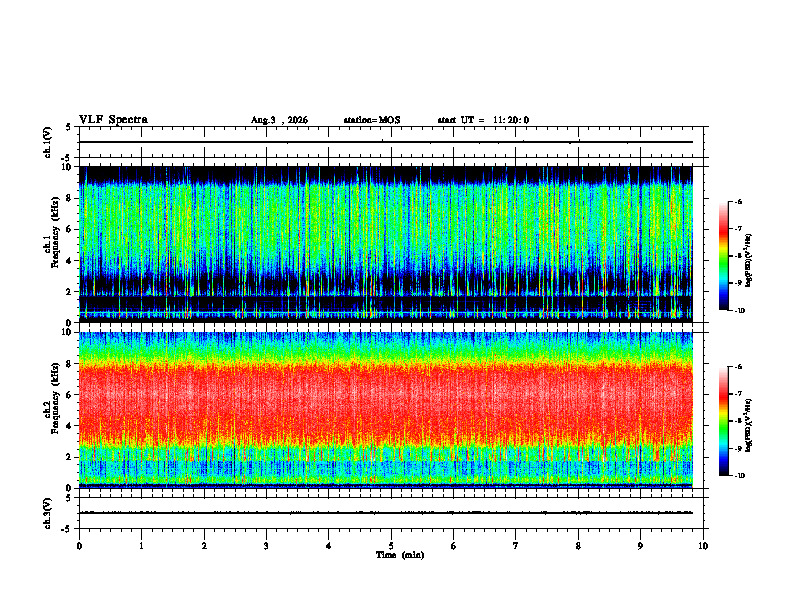The width and height of the screenshot is (792, 612).
Task: Click the ch.1 spectrogram panel
Action: [386, 244]
